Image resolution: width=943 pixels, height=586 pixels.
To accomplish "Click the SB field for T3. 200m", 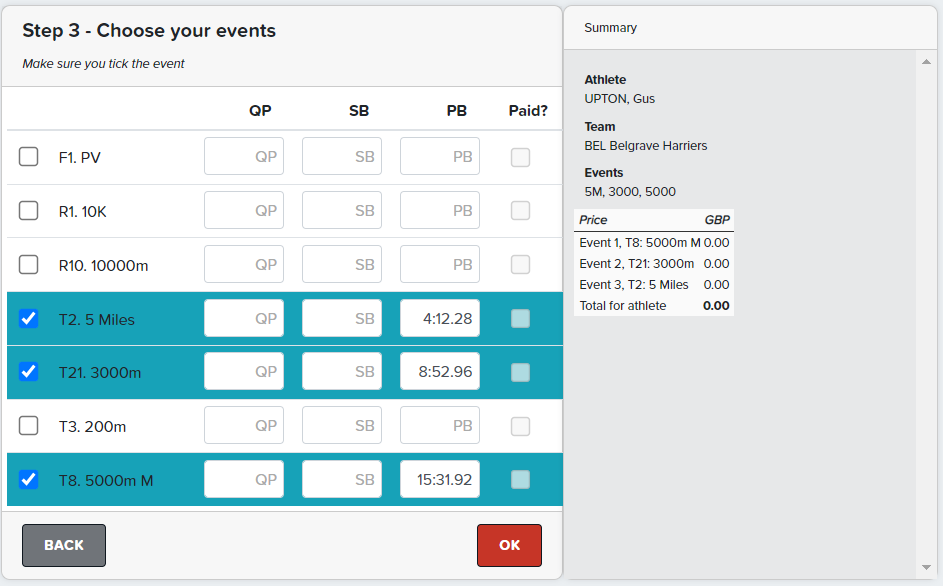I will pos(342,426).
